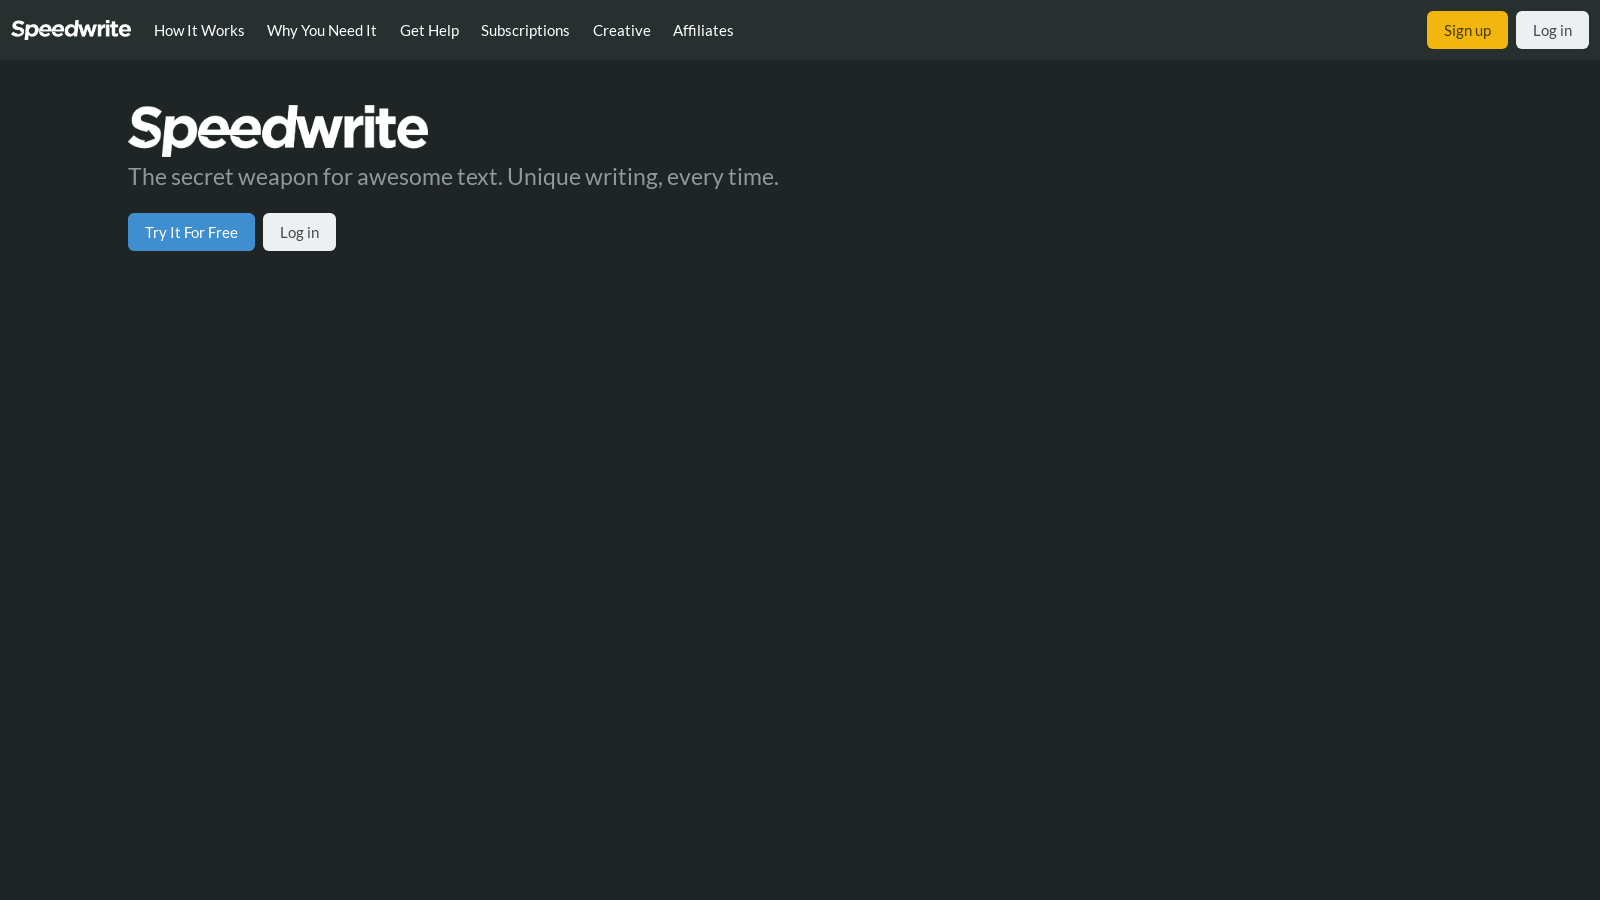Begin a free trial with Try It For Free
The height and width of the screenshot is (900, 1600).
(x=191, y=231)
